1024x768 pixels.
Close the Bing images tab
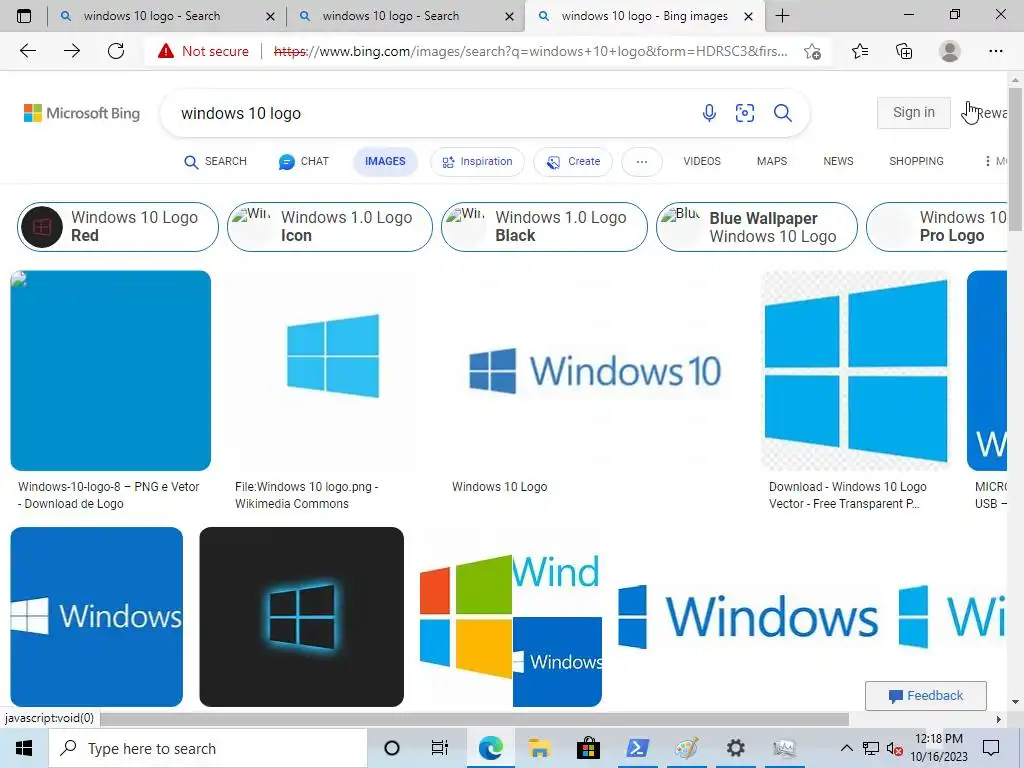coord(749,16)
